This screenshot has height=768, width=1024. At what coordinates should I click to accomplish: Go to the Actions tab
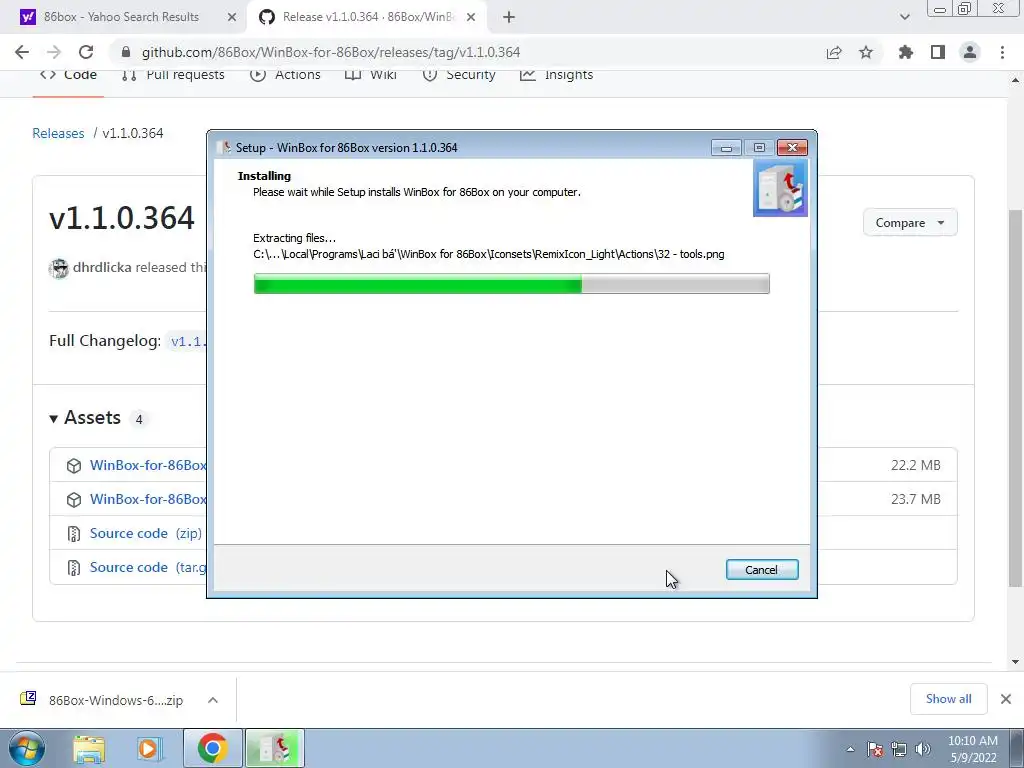(285, 74)
